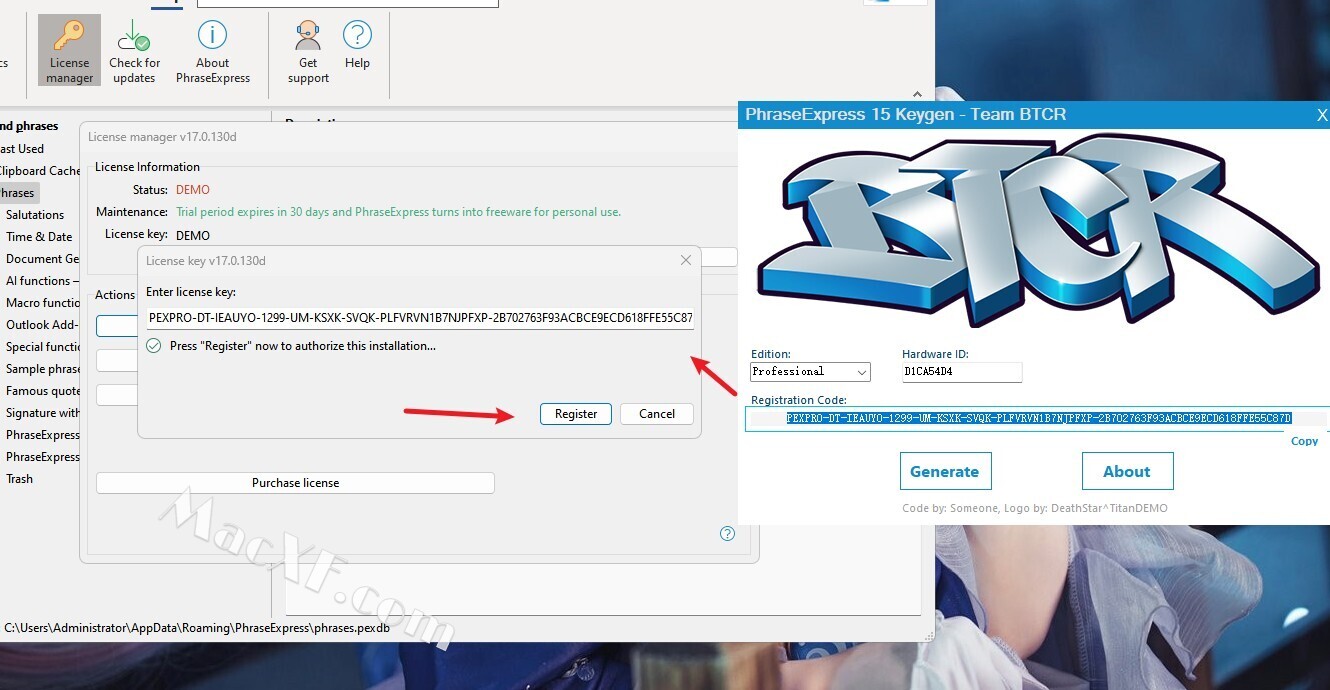The height and width of the screenshot is (690, 1330).
Task: Click the Hardware ID field
Action: [962, 371]
